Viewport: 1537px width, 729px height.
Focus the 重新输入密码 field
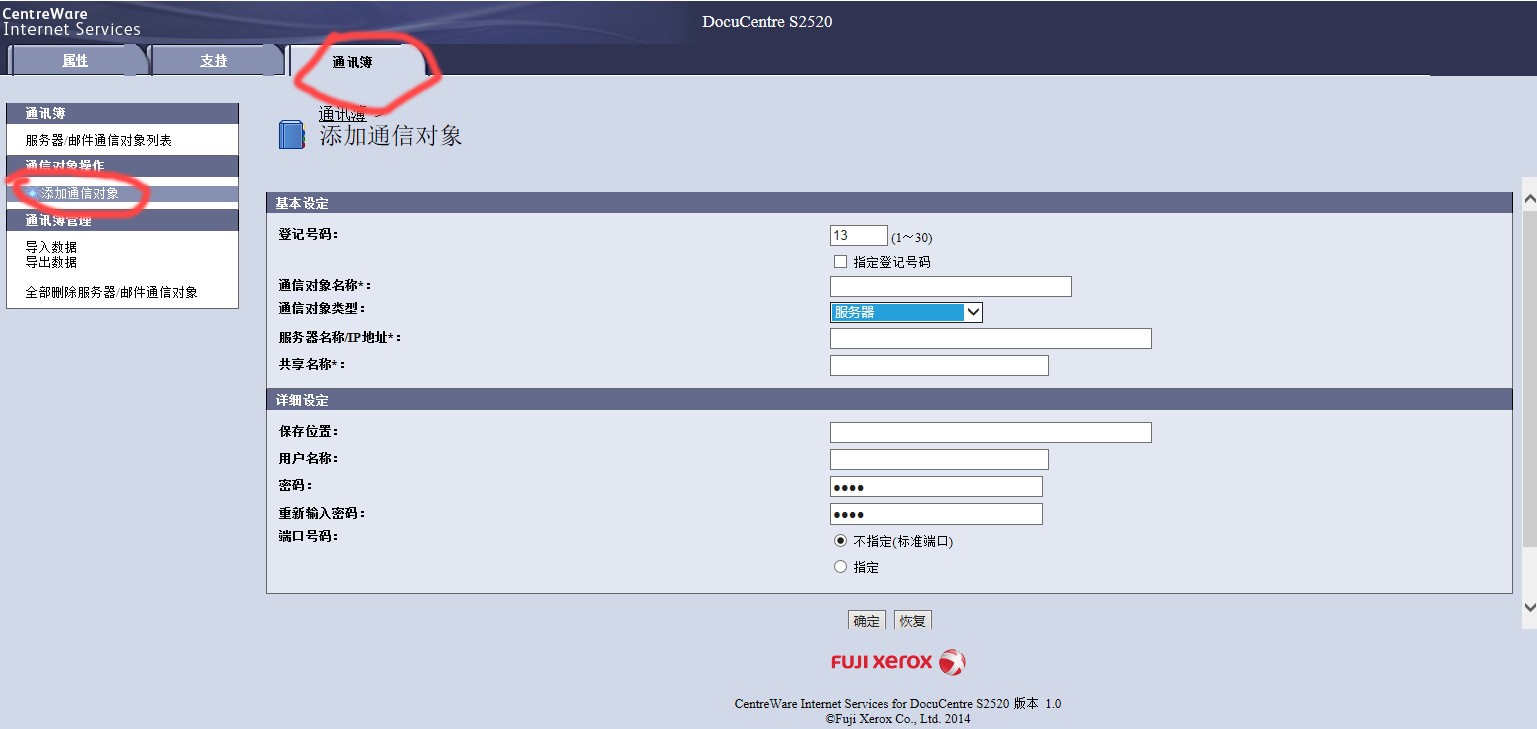click(x=936, y=514)
